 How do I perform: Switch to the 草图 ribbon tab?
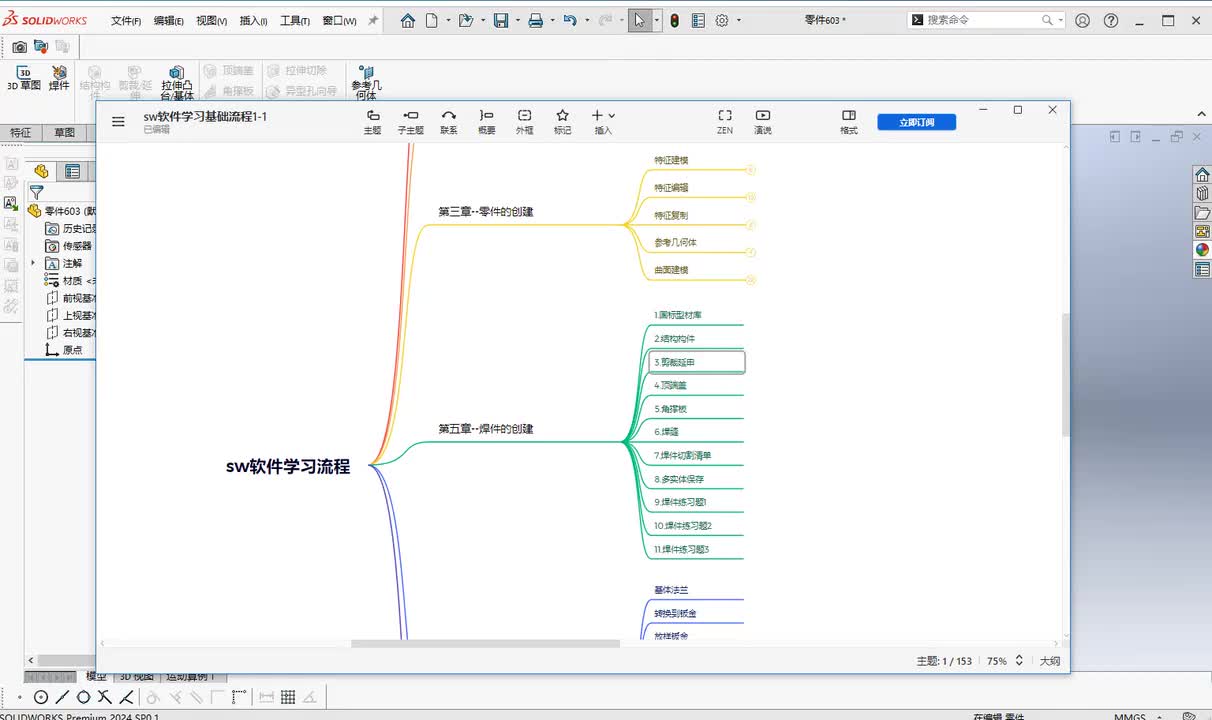pos(64,133)
